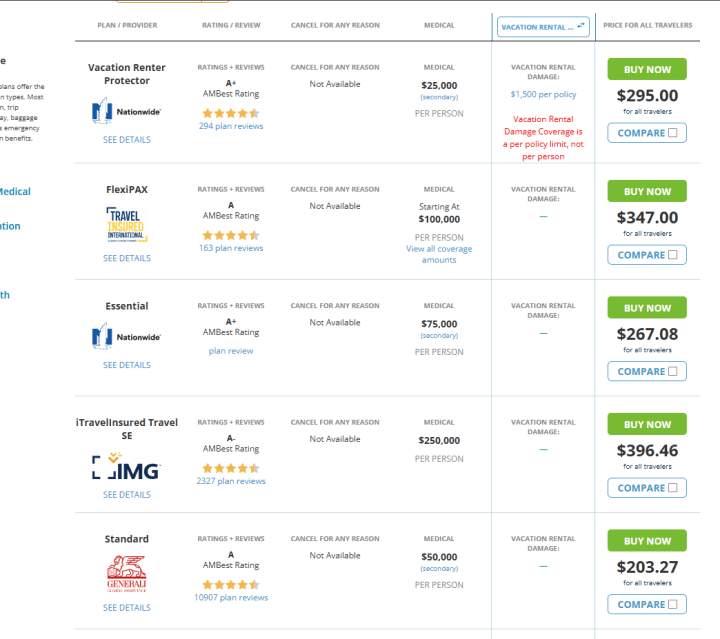Open the Vacation Rental column dropdown
The image size is (720, 639).
click(543, 26)
